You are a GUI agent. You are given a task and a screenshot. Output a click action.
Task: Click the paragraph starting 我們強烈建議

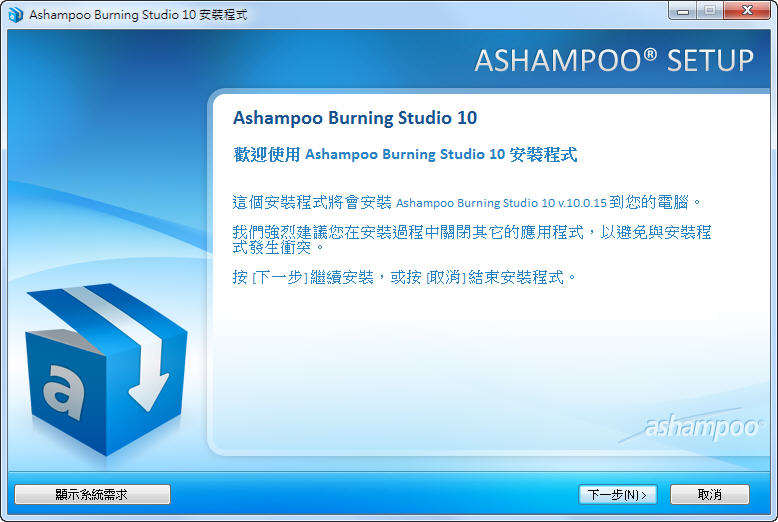pyautogui.click(x=472, y=239)
